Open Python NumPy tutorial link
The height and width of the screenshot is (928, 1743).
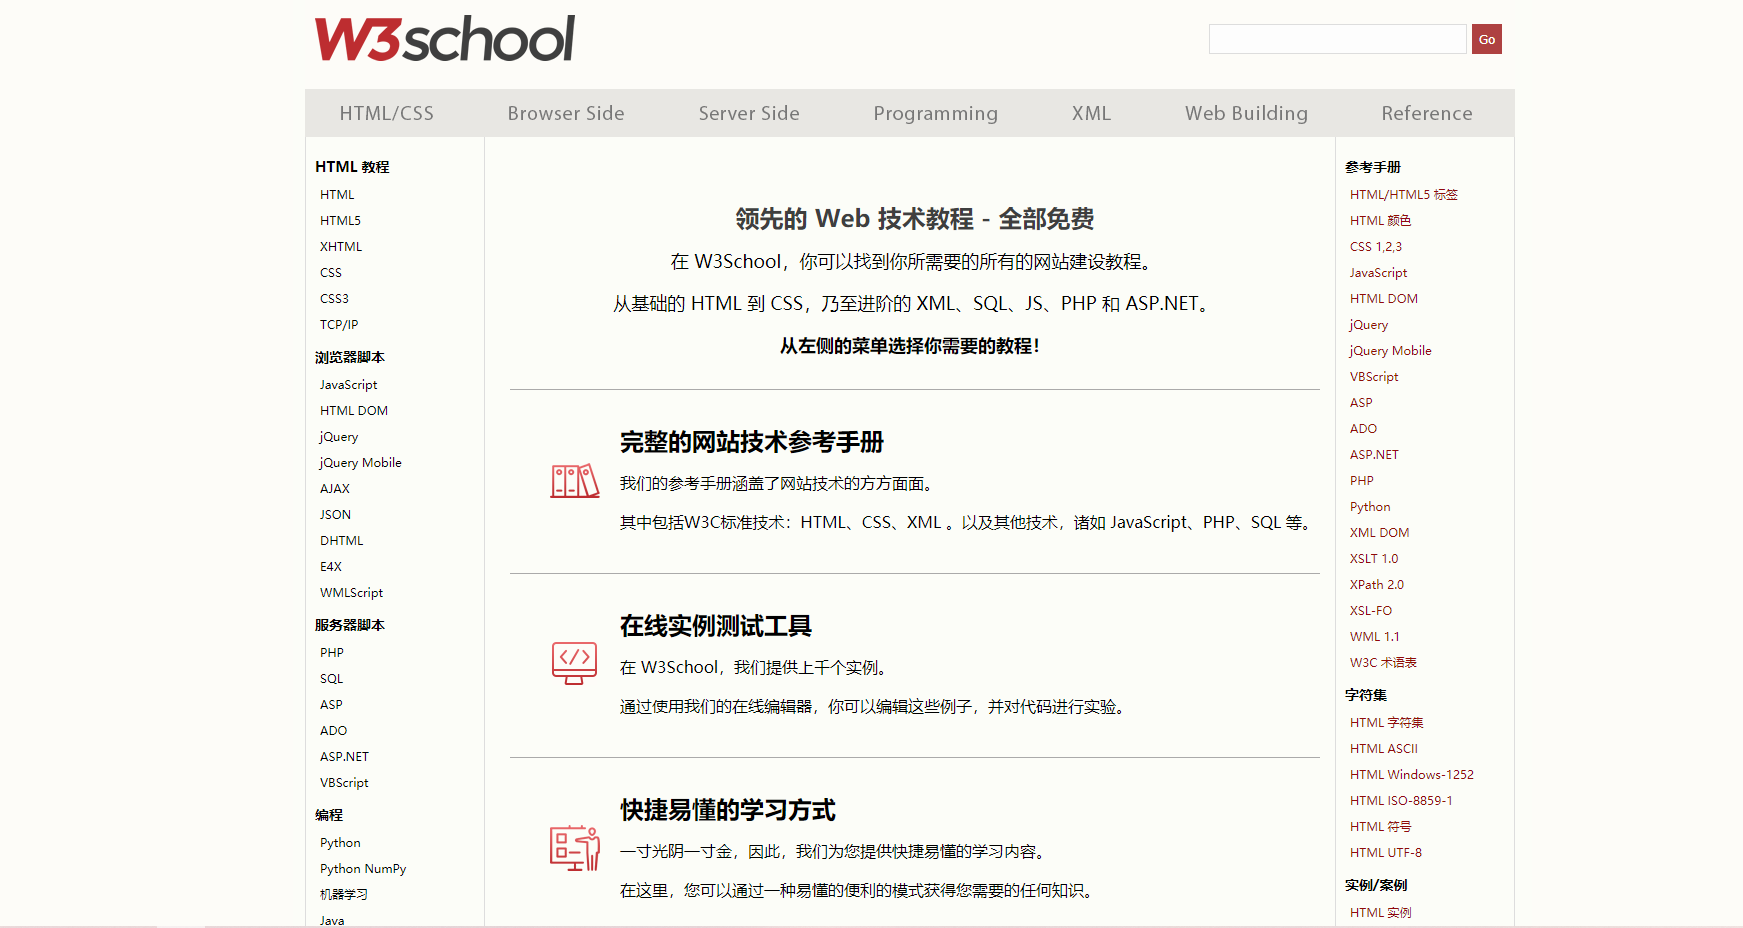[x=363, y=868]
